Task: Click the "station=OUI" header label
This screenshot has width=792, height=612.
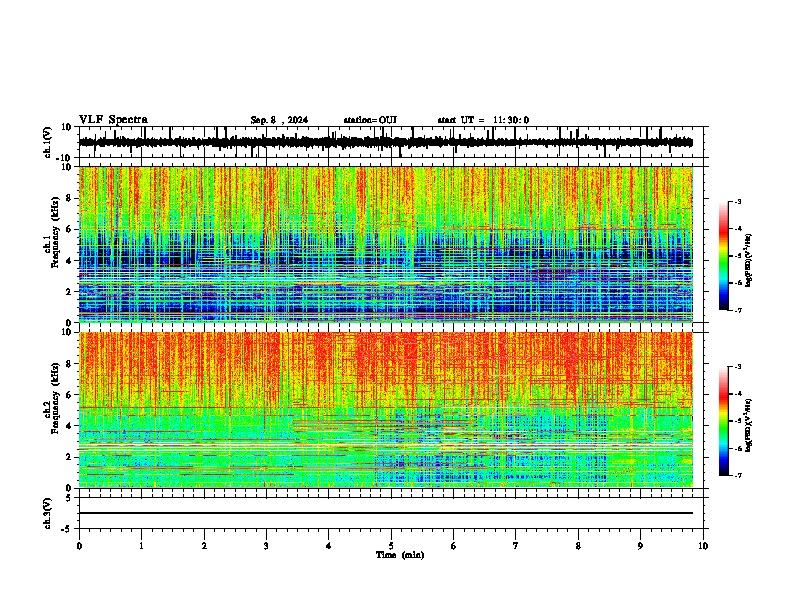Action: point(370,120)
